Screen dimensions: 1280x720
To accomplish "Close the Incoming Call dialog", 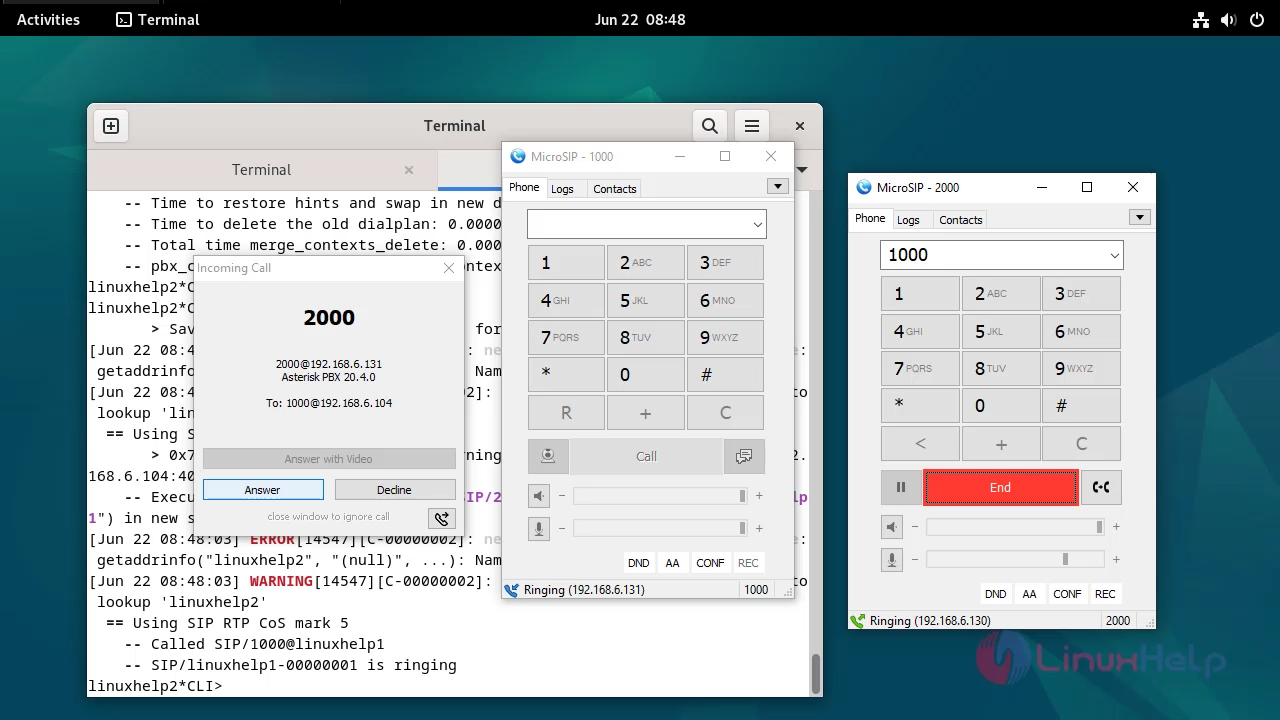I will coord(449,268).
